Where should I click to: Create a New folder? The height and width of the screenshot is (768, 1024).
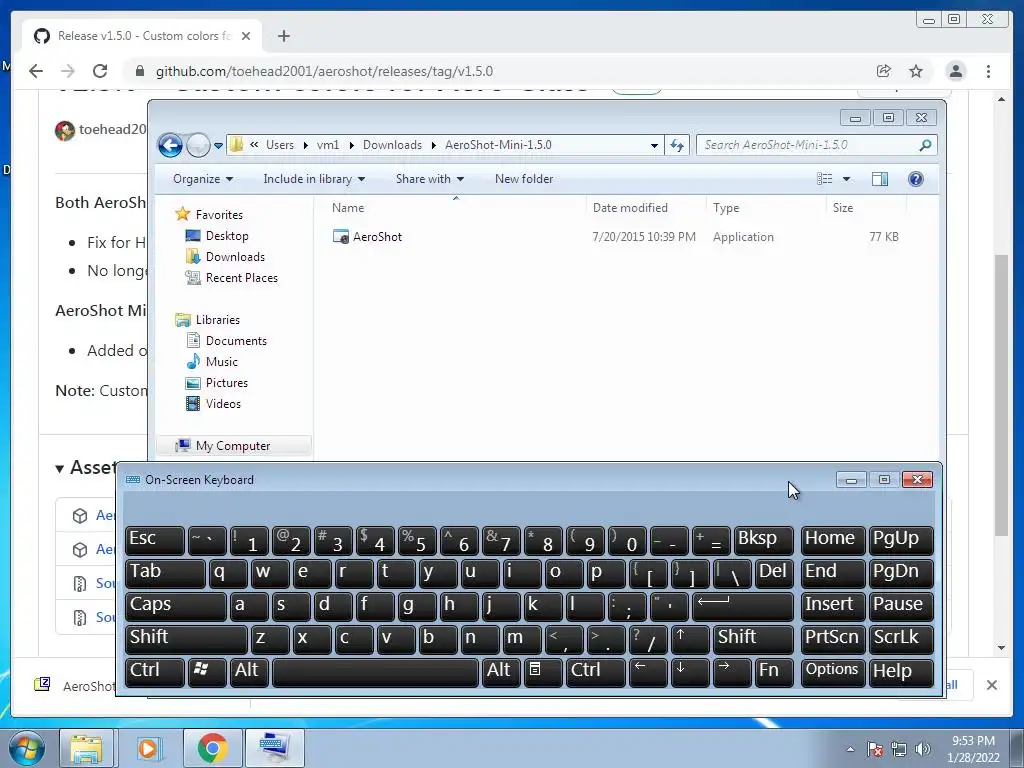[524, 179]
